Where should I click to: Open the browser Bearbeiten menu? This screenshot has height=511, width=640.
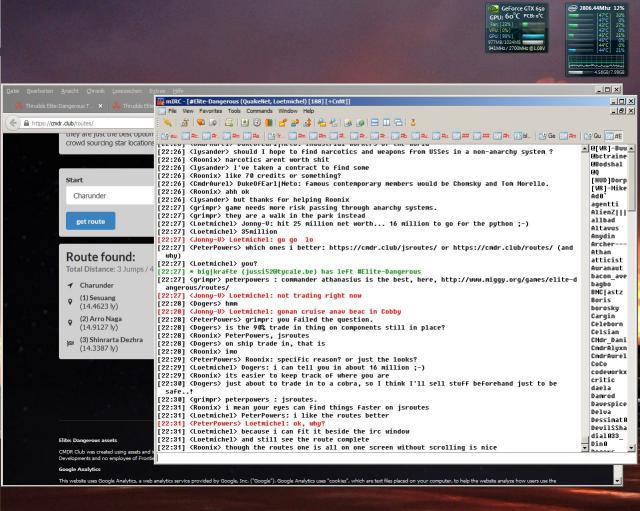pyautogui.click(x=40, y=91)
